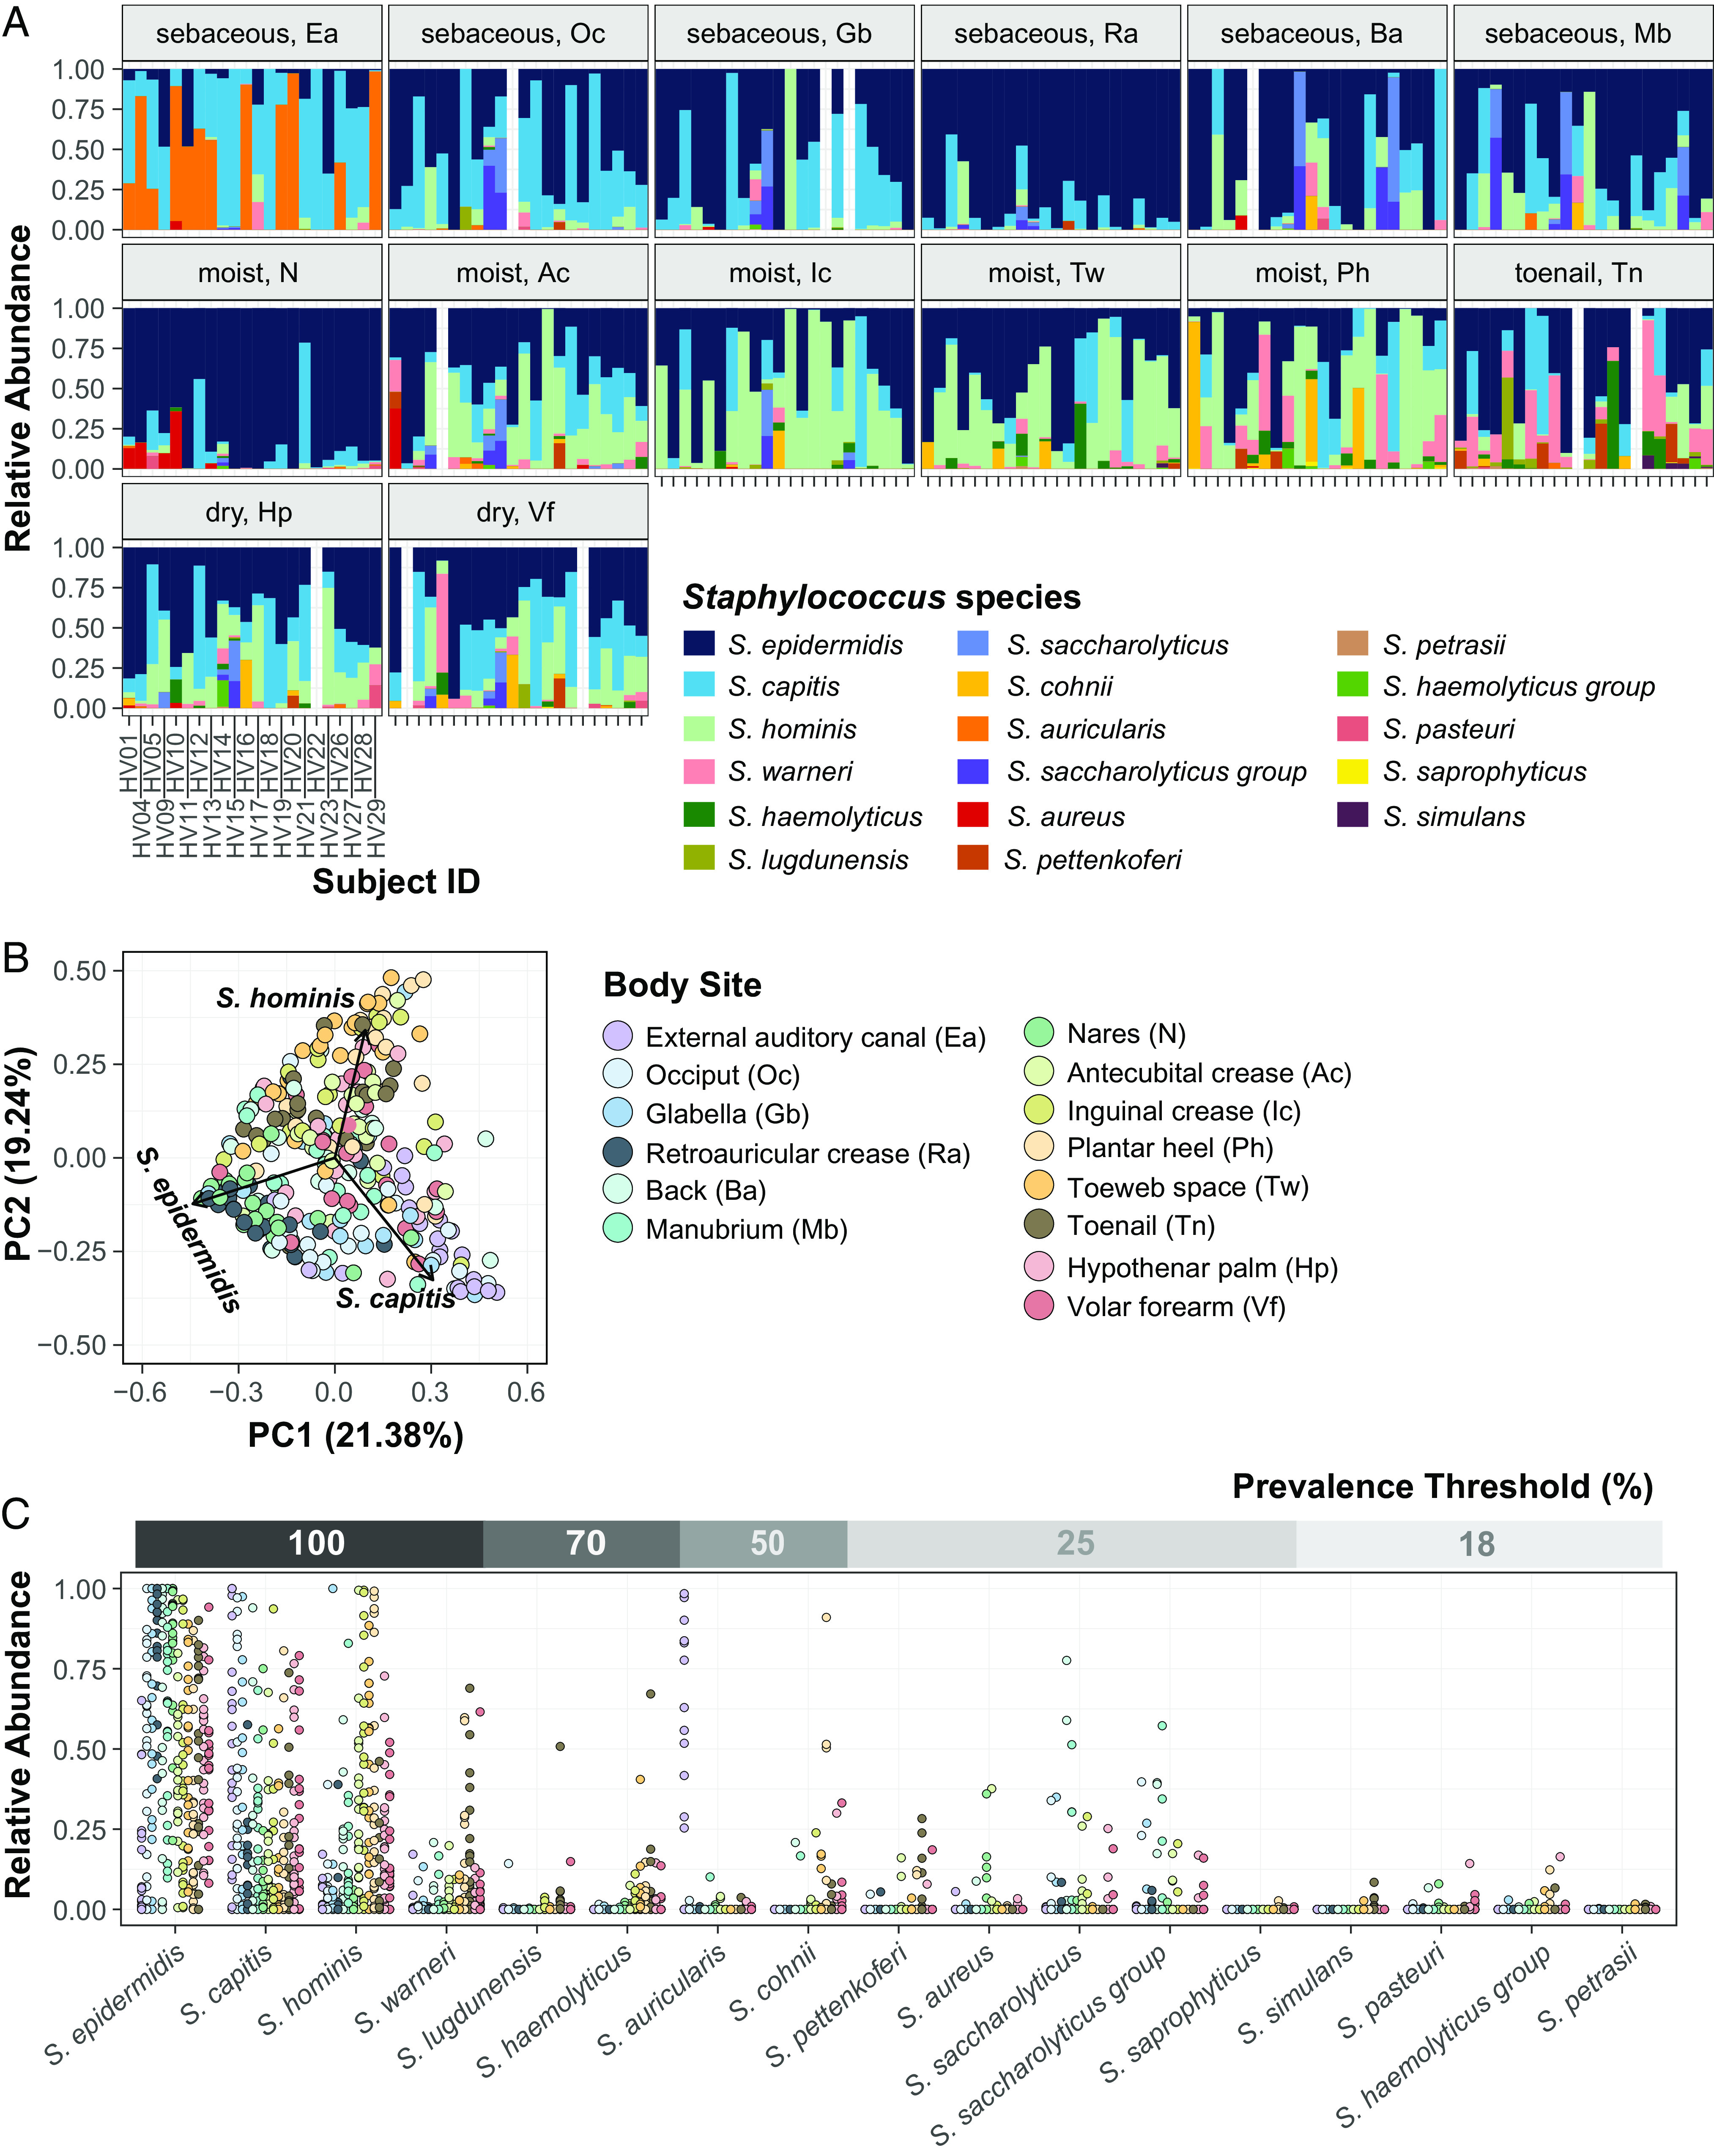Image resolution: width=1714 pixels, height=2156 pixels.
Task: Click the 25 prevalence threshold bar segment
Action: pos(1072,1544)
